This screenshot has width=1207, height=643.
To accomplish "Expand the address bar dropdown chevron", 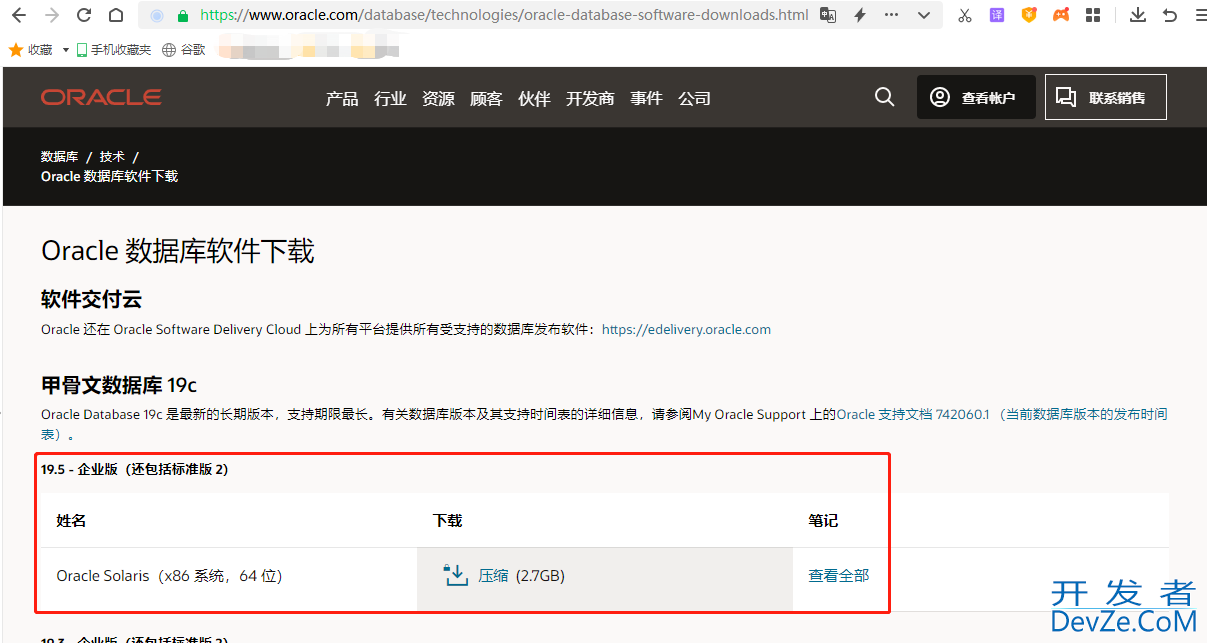I will [924, 15].
